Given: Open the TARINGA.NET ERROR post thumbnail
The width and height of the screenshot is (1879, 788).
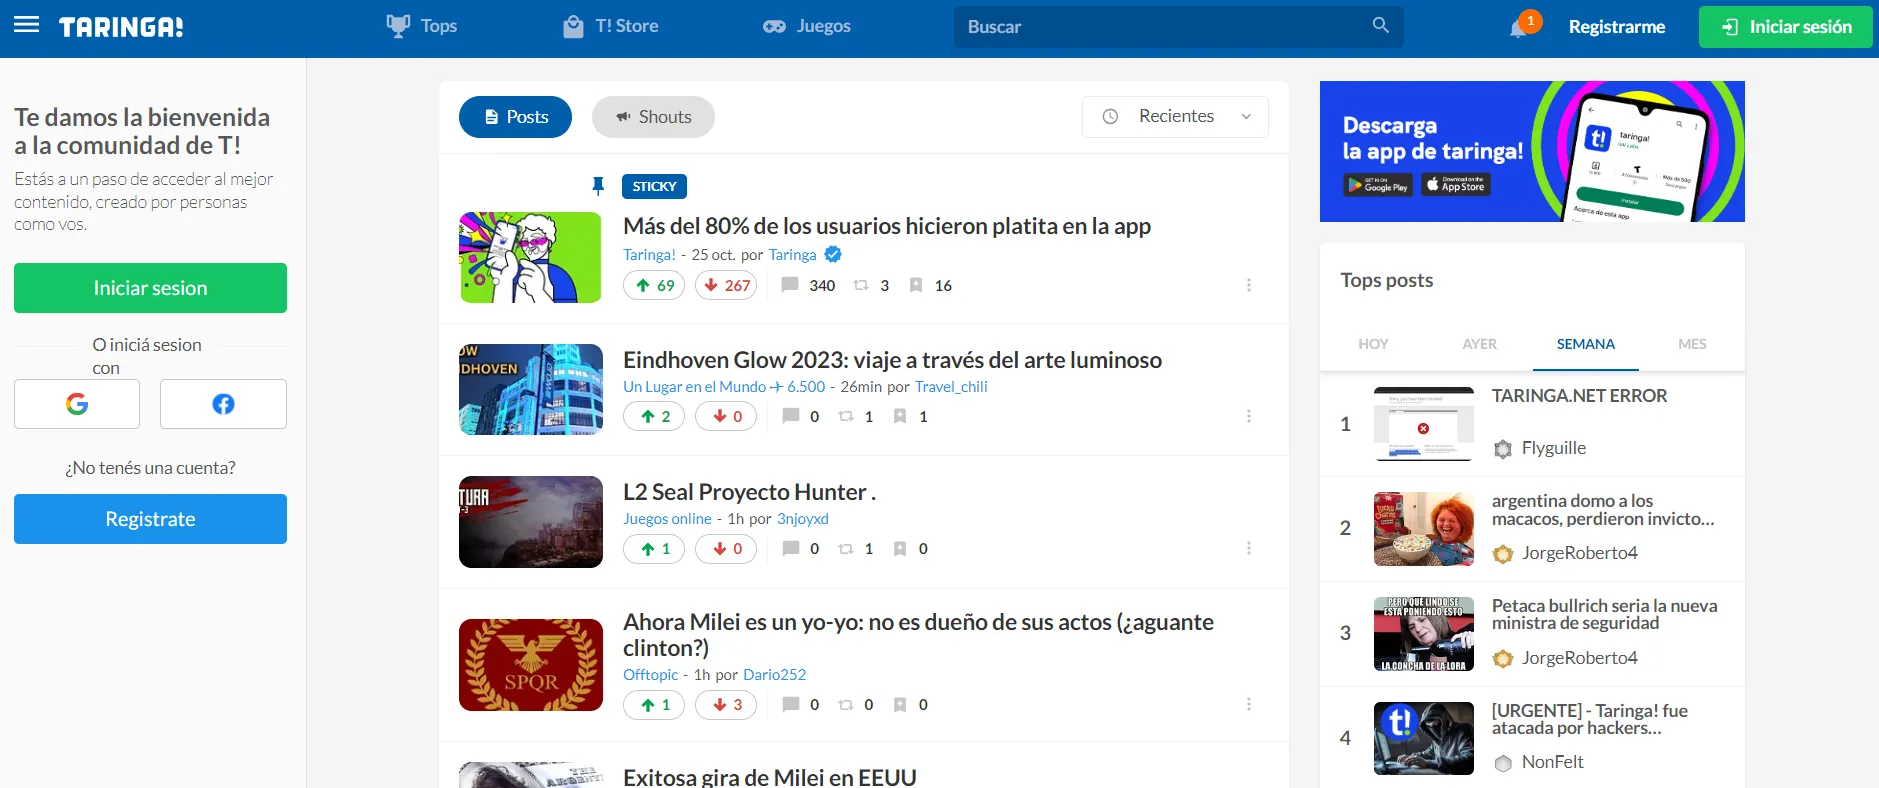Looking at the screenshot, I should [1423, 424].
